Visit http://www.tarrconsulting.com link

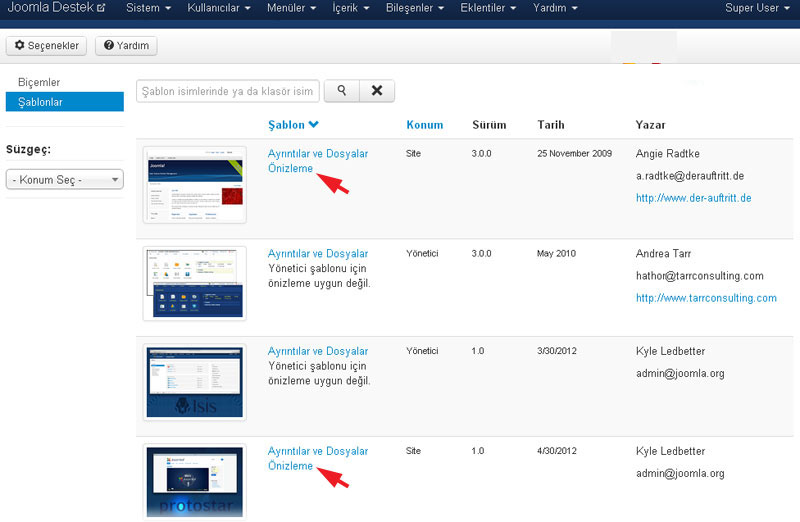coord(706,298)
